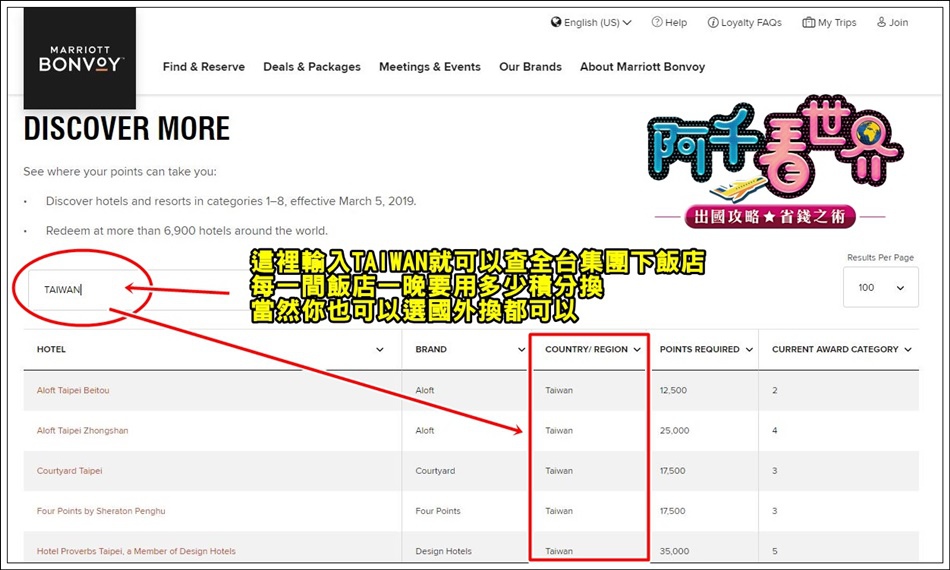Screen dimensions: 950x570
Task: Sort by HOTEL column chevron
Action: (x=380, y=350)
